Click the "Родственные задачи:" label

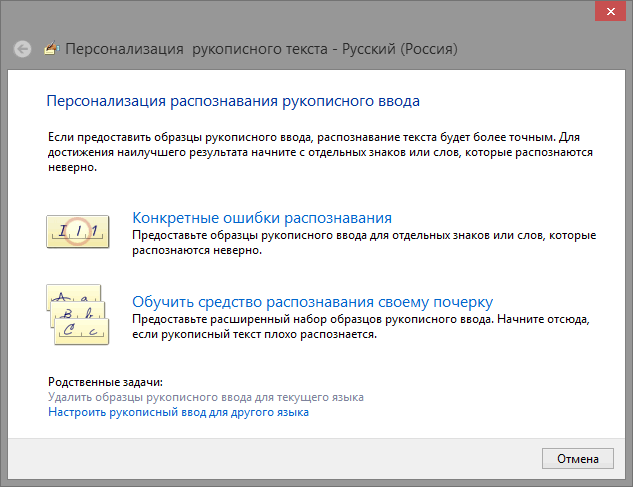104,382
